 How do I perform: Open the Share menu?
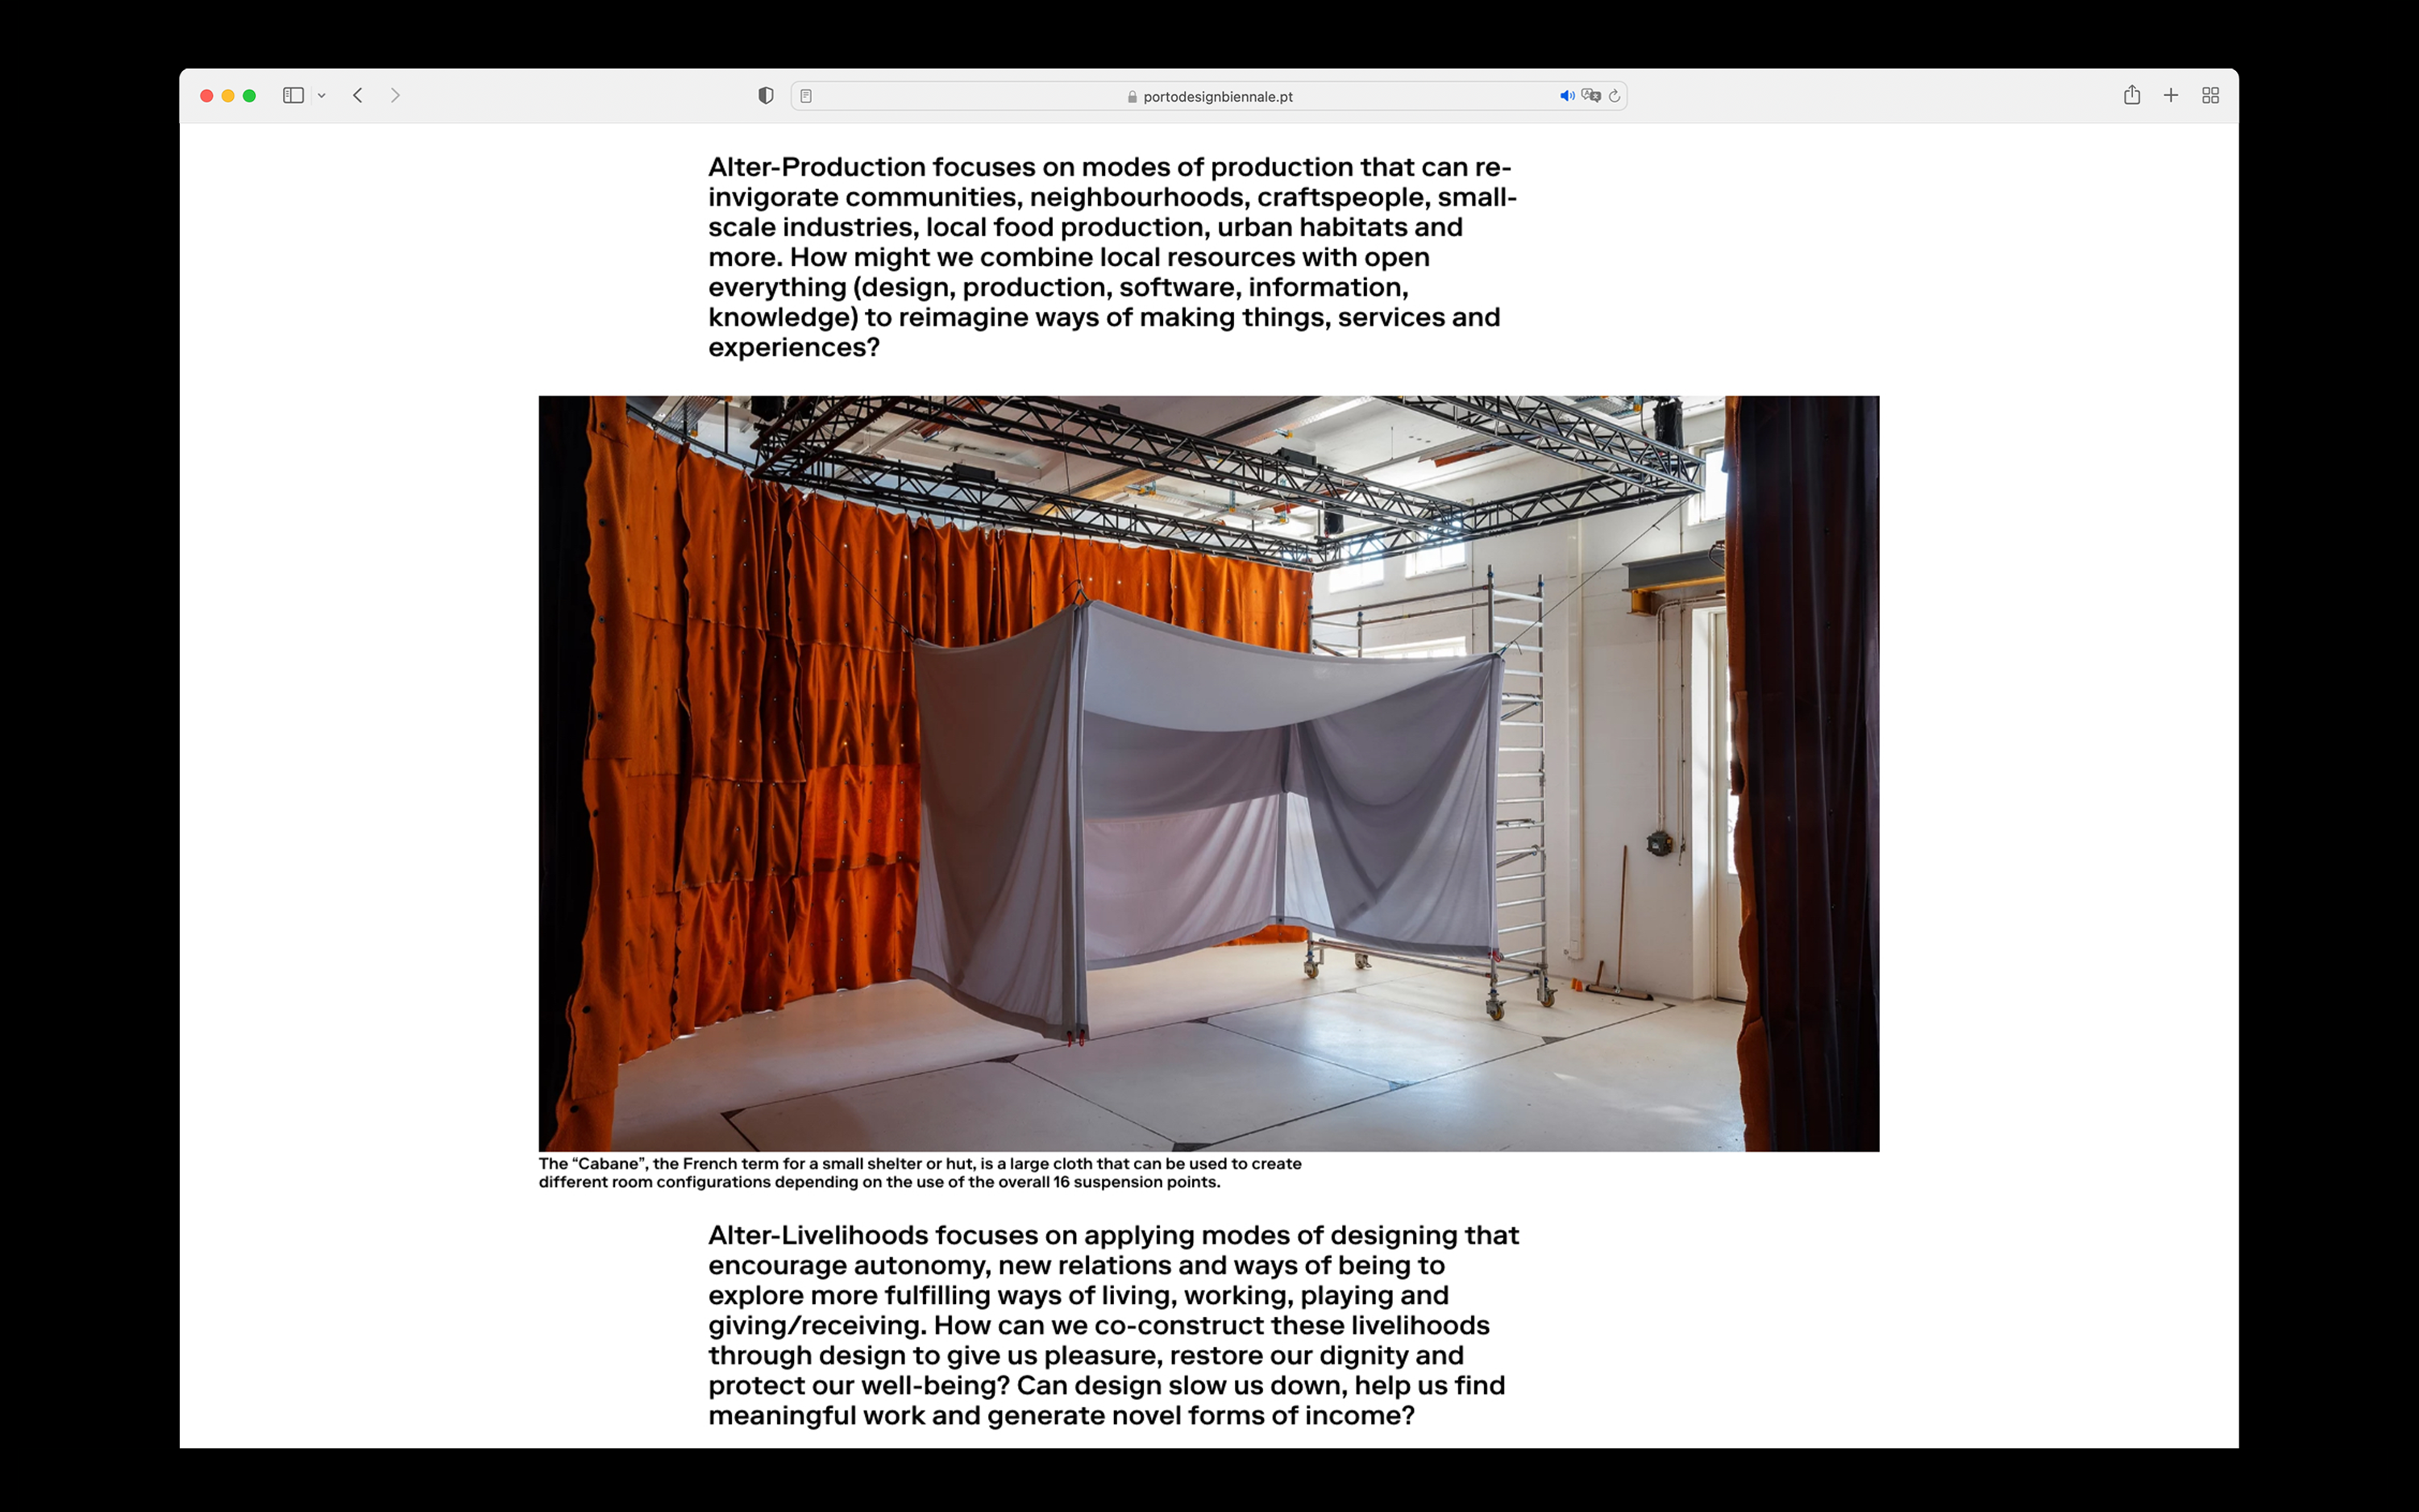pyautogui.click(x=2131, y=96)
